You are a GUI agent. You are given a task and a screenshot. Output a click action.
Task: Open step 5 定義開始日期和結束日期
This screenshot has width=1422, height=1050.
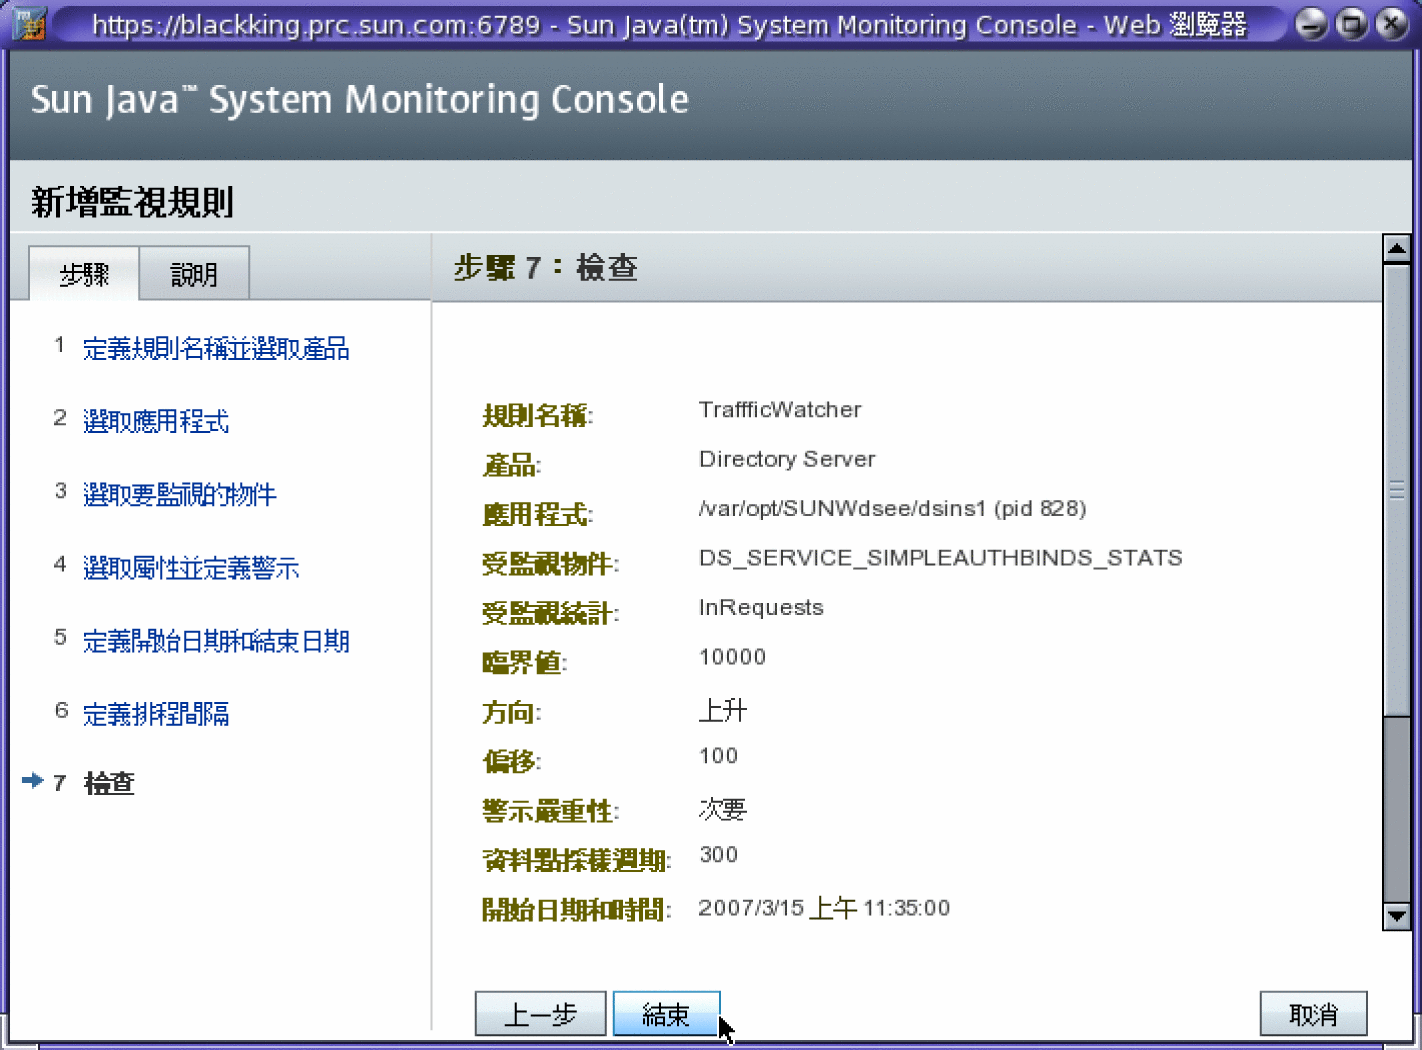(216, 641)
